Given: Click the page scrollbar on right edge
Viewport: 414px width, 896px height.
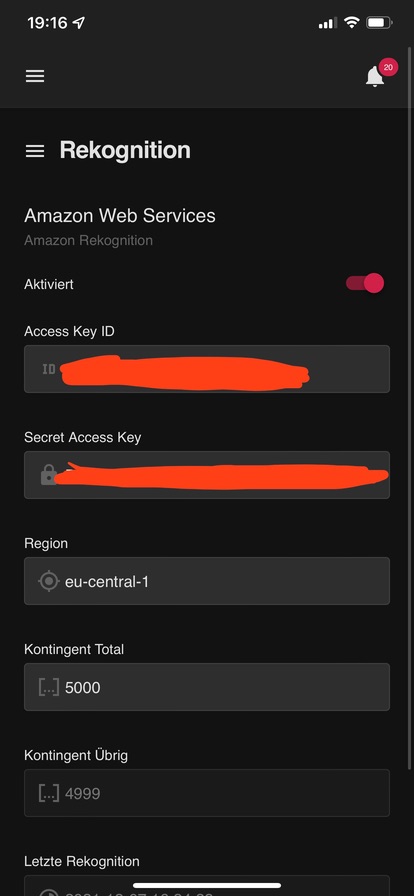Looking at the screenshot, I should [x=411, y=389].
